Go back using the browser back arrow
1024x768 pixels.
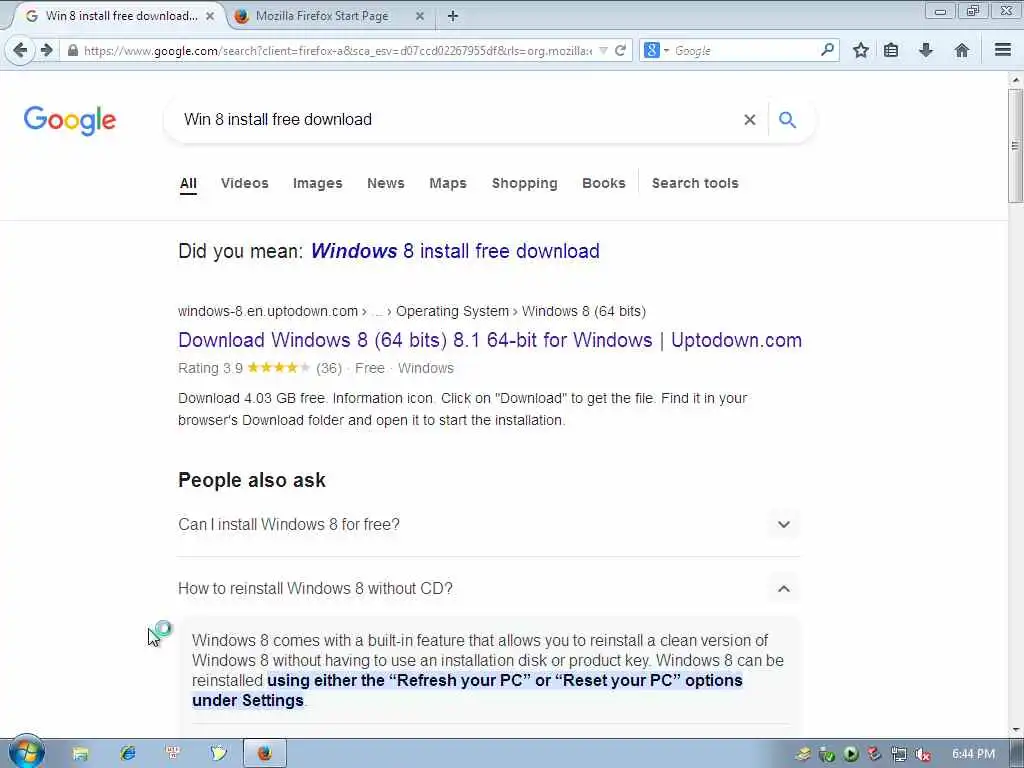20,50
